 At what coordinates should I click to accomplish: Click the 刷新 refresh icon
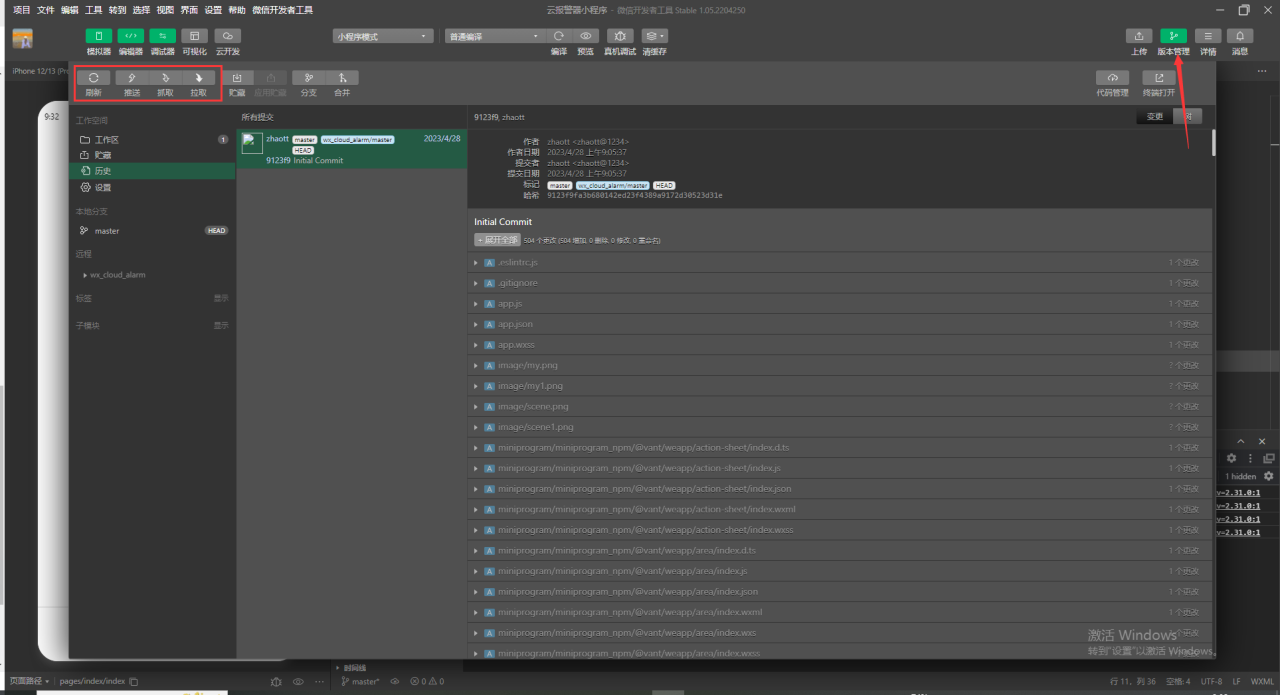click(x=93, y=78)
